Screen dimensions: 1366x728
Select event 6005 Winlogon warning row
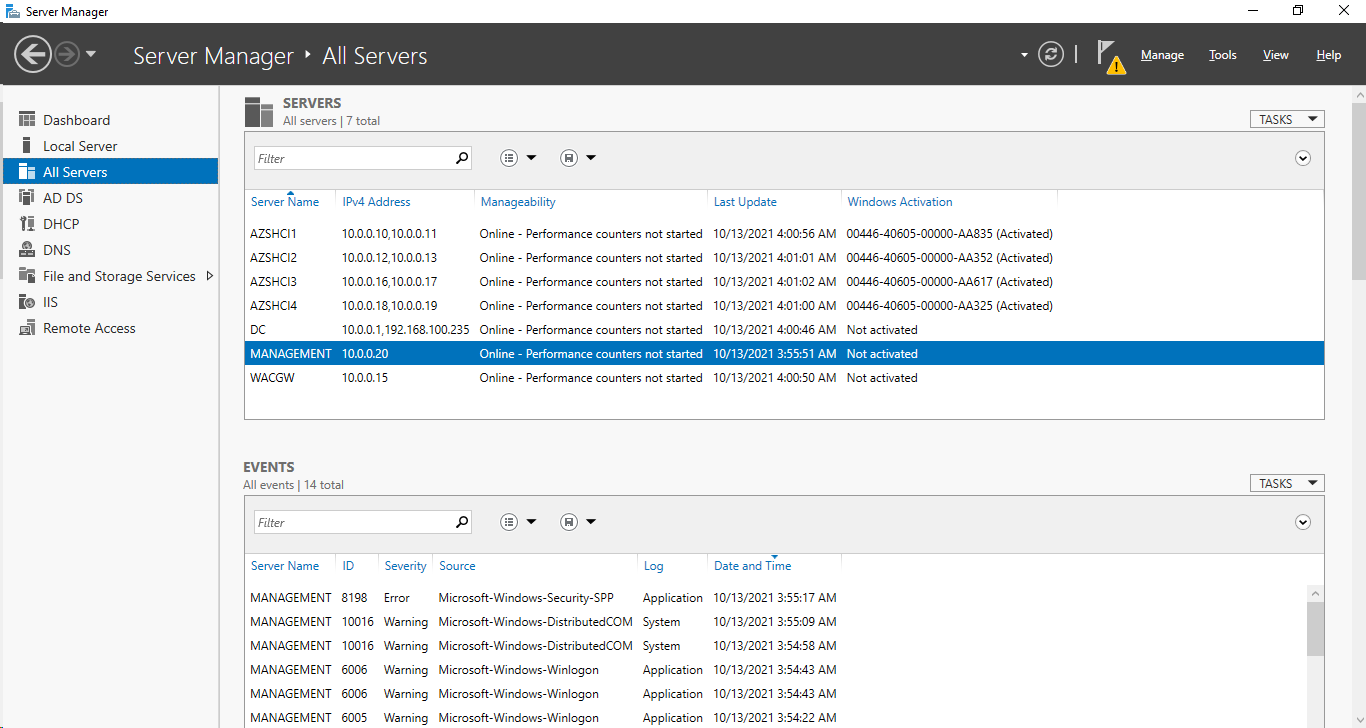[x=775, y=718]
